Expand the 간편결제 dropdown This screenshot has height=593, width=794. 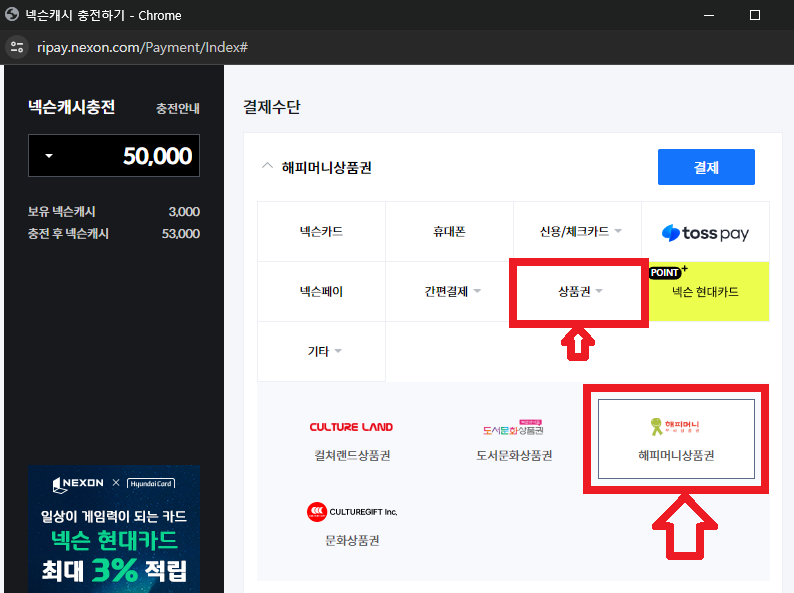(449, 291)
